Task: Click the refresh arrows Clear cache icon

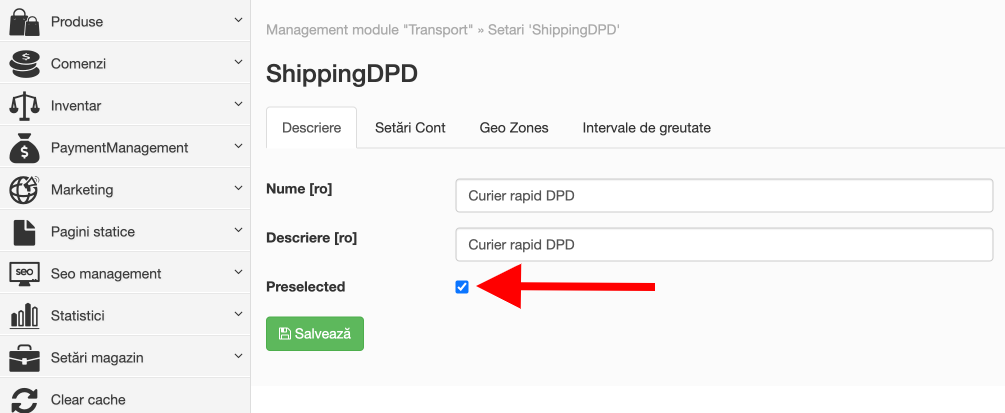Action: 24,400
